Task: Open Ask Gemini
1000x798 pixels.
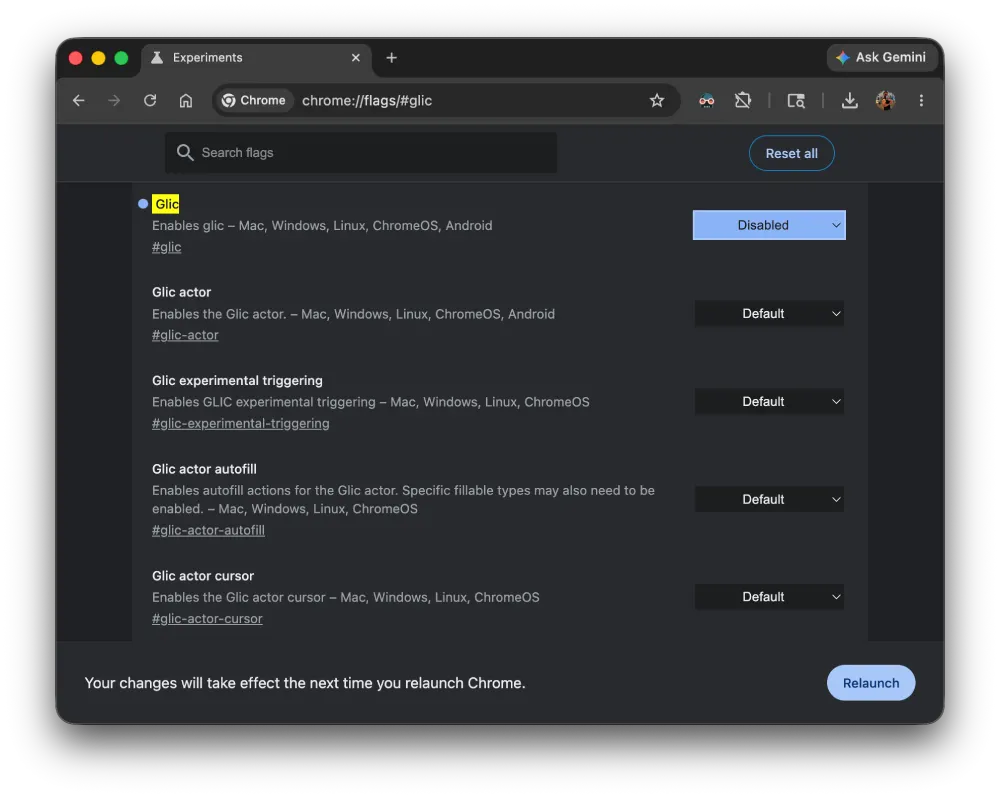Action: 883,57
